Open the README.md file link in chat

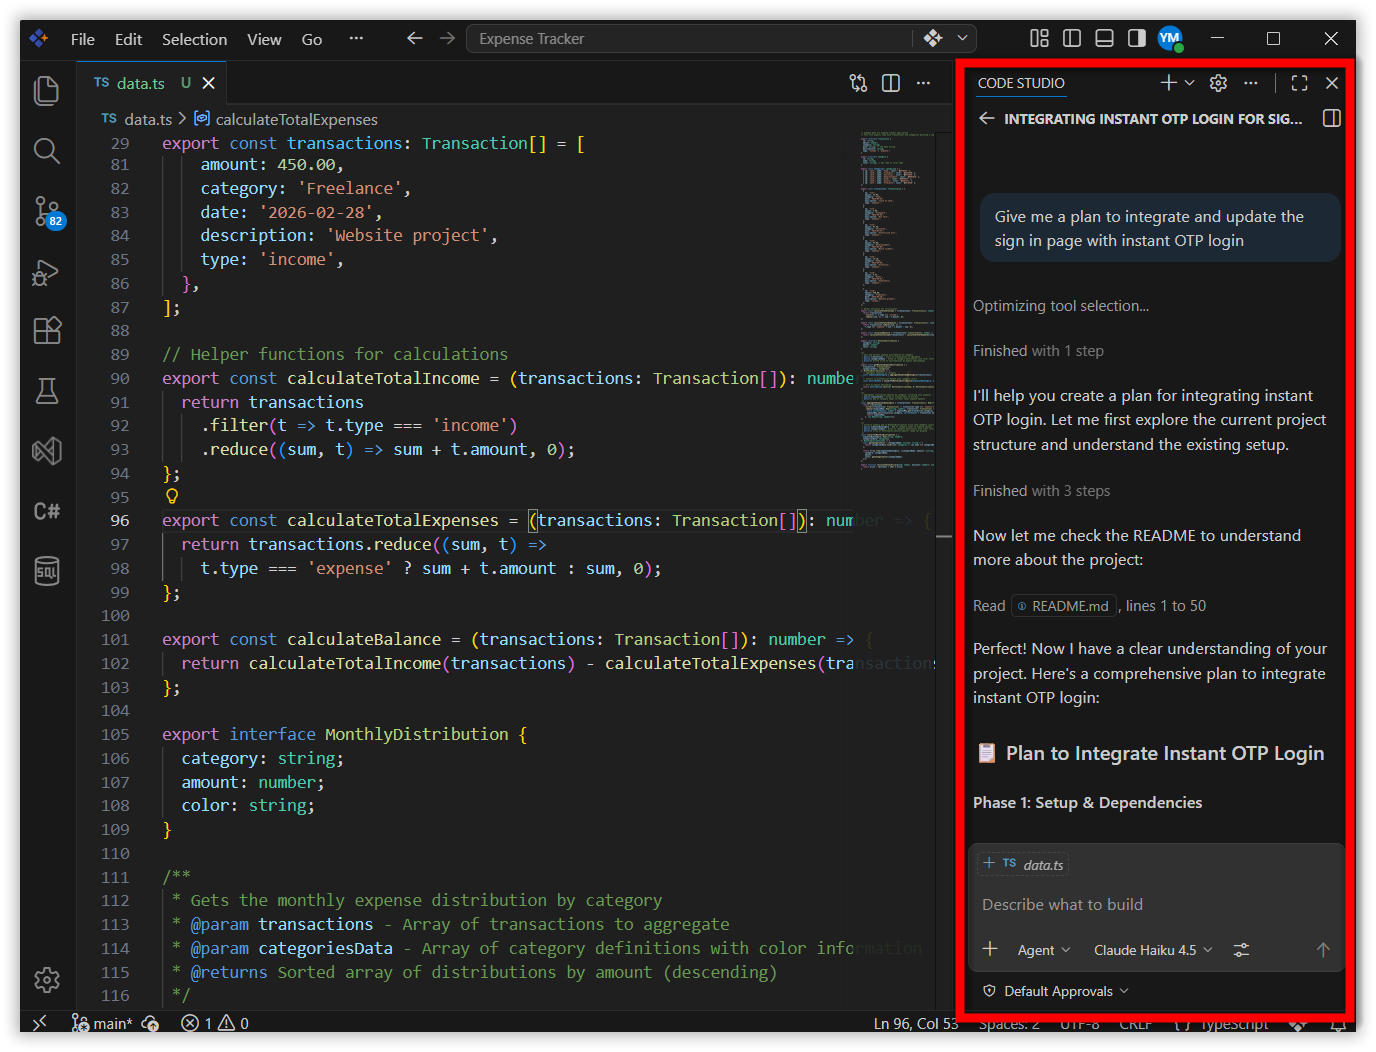[x=1063, y=606]
